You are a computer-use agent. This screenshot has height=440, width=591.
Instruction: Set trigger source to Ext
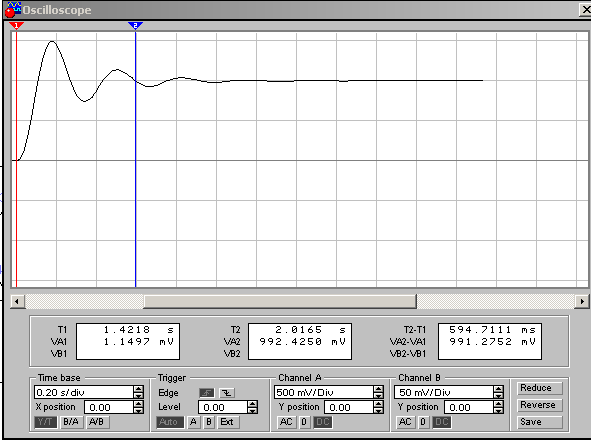pos(227,422)
